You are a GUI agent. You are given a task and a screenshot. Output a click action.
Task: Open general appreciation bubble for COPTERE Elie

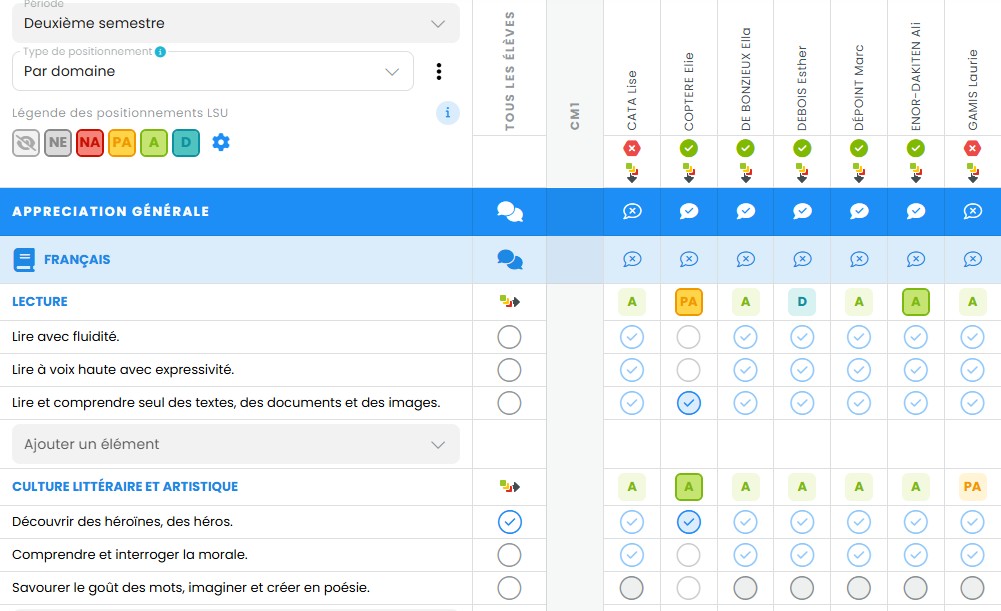coord(689,212)
